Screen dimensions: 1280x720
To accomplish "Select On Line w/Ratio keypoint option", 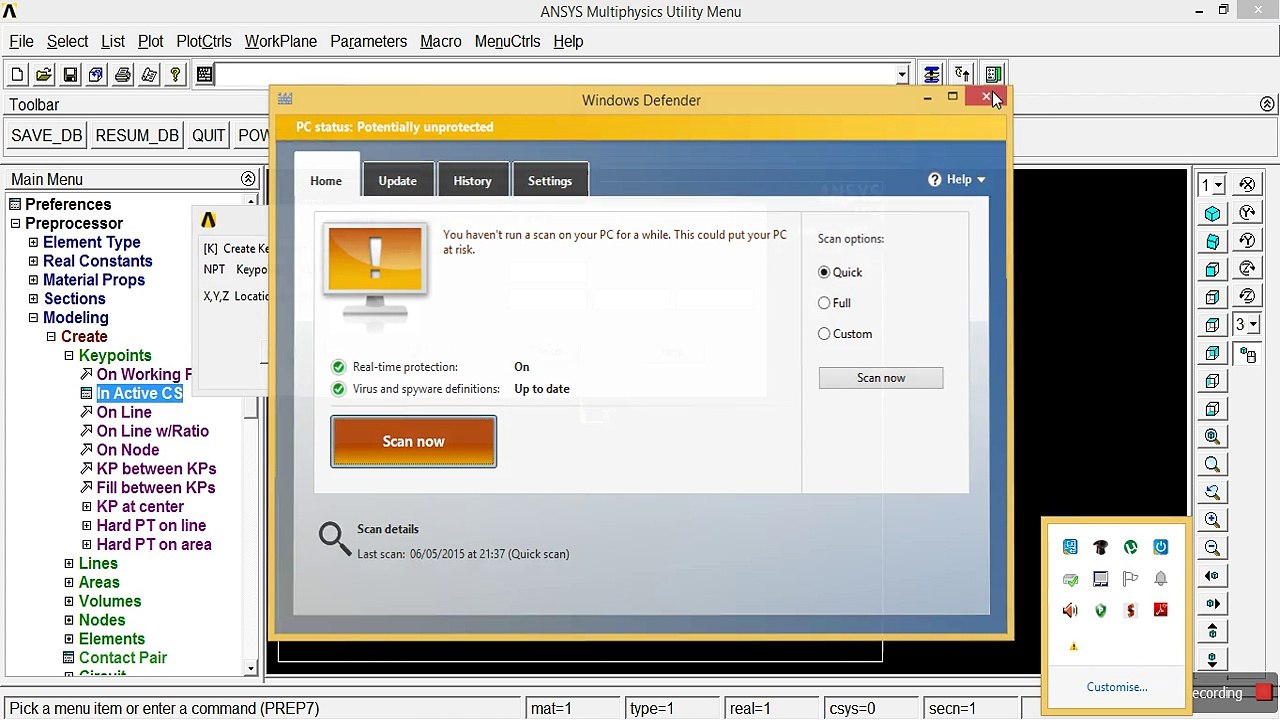I will click(153, 431).
